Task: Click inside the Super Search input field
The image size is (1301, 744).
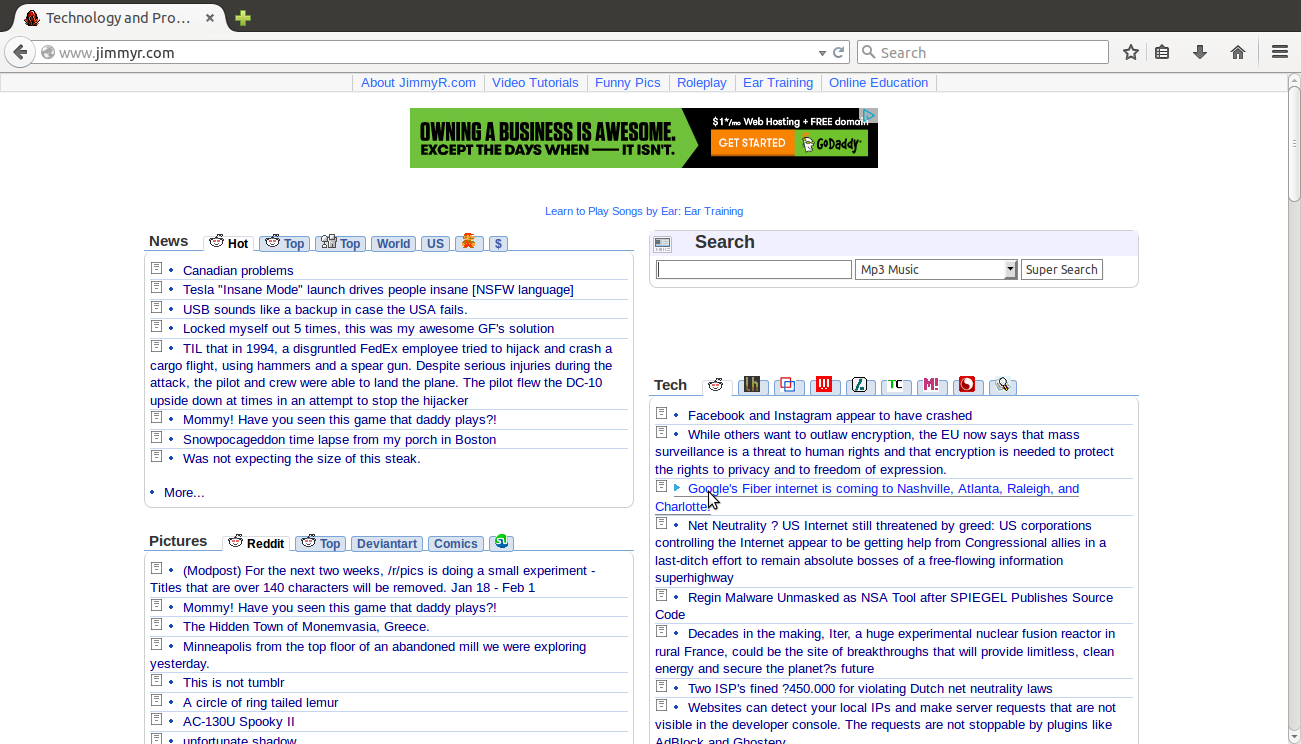Action: coord(753,268)
